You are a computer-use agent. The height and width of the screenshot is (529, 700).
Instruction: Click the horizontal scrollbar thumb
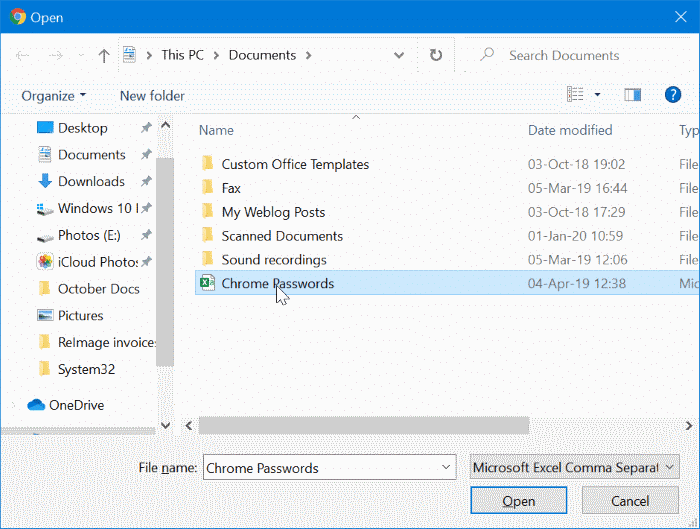(x=364, y=425)
